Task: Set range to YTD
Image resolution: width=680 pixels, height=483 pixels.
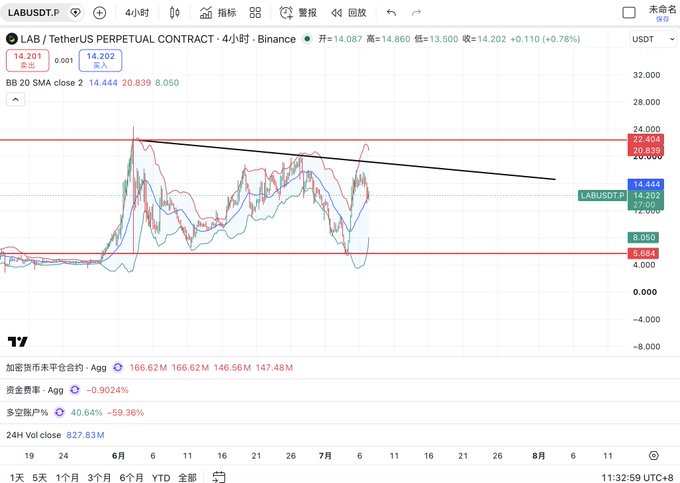Action: 161,477
